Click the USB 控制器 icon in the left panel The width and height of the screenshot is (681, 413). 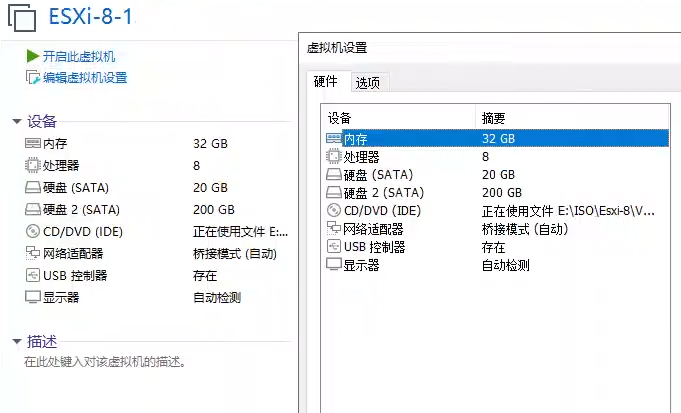[33, 275]
